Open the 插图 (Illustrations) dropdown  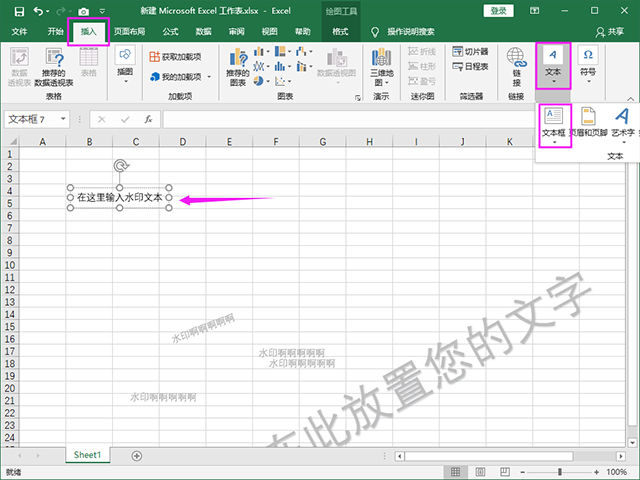pos(125,65)
